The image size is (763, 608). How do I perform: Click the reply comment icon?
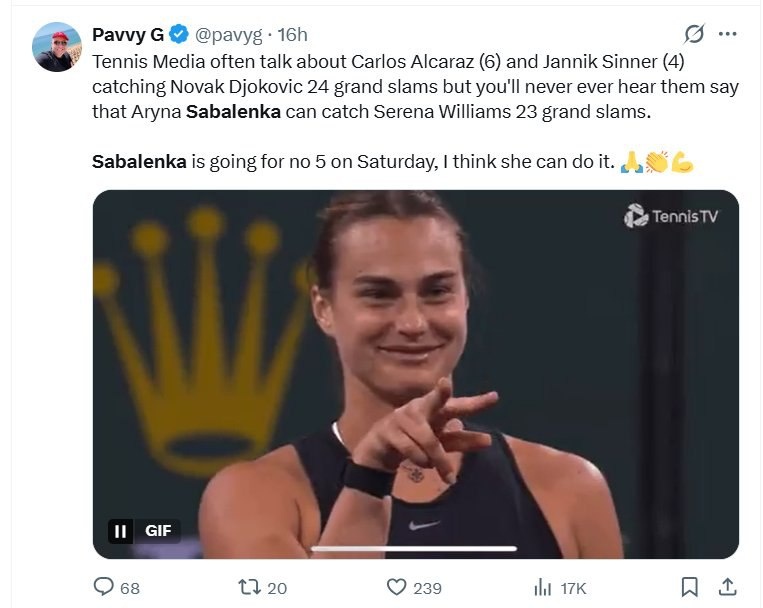pyautogui.click(x=104, y=587)
